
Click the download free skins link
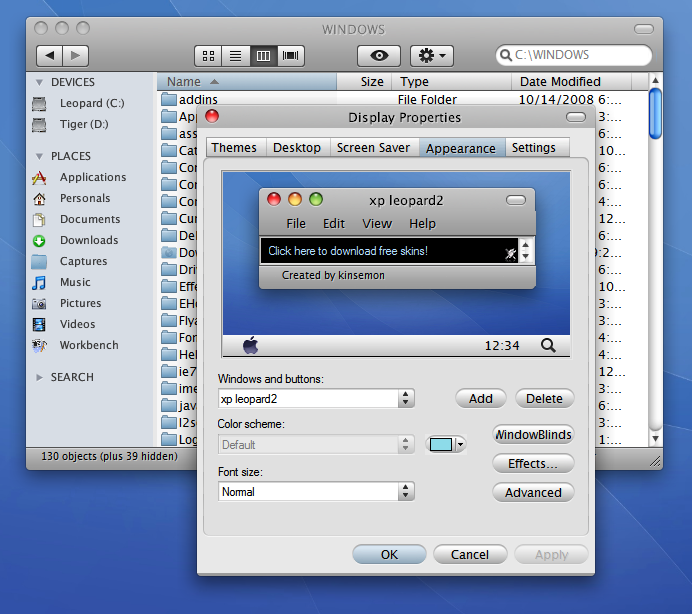point(348,251)
